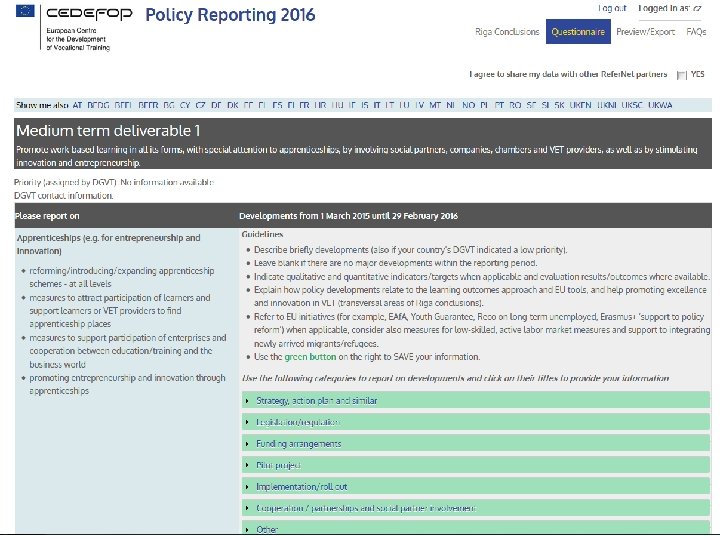720x540 pixels.
Task: Click the 'Priority (assigned by DGVT)' line
Action: [x=114, y=182]
